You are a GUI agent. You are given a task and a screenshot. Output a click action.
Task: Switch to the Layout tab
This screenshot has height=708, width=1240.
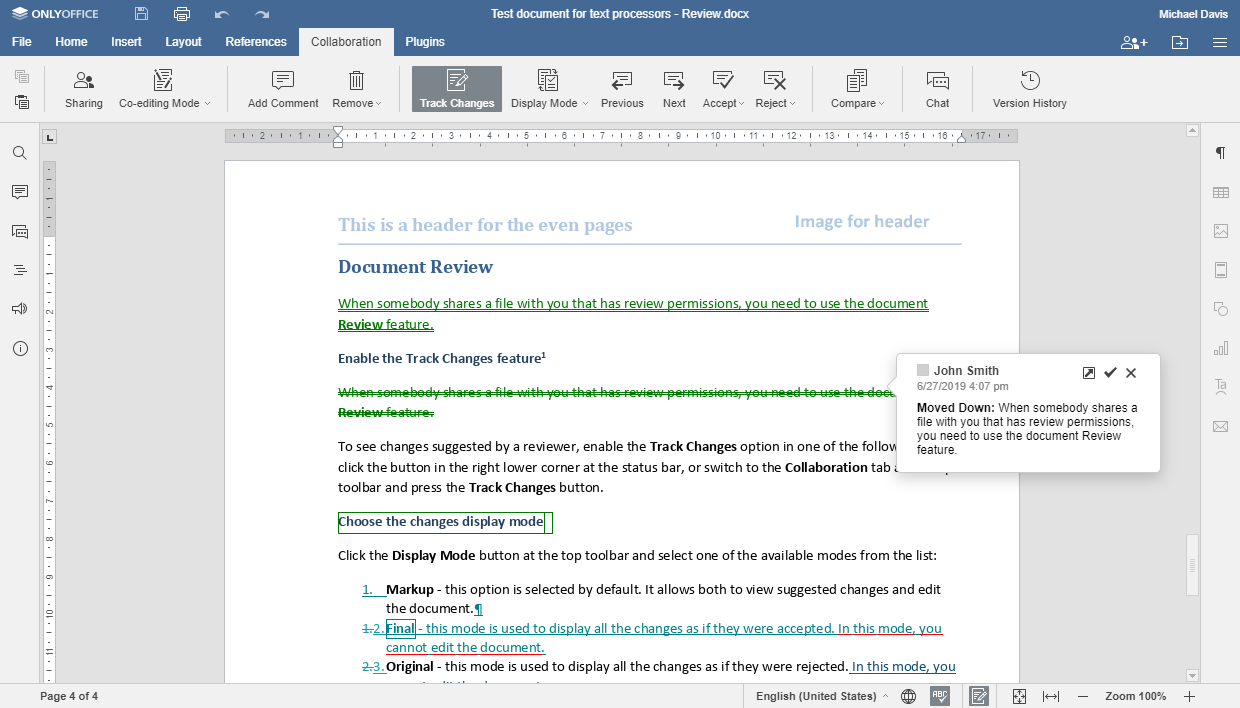183,42
